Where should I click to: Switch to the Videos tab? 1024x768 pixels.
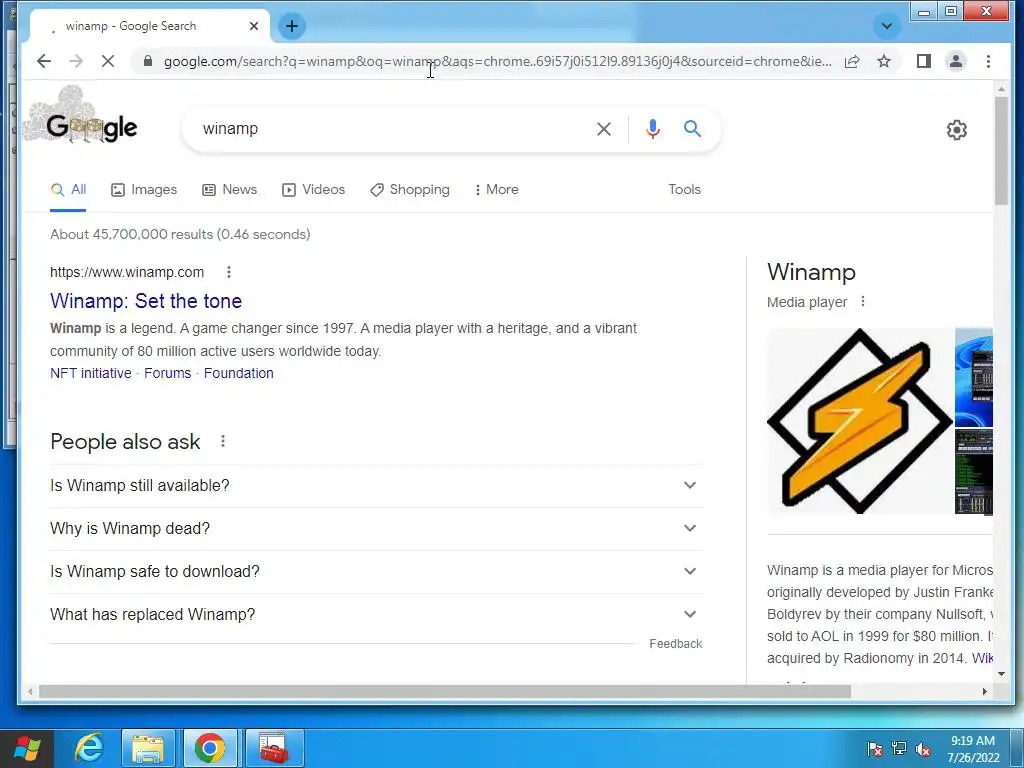click(x=313, y=190)
